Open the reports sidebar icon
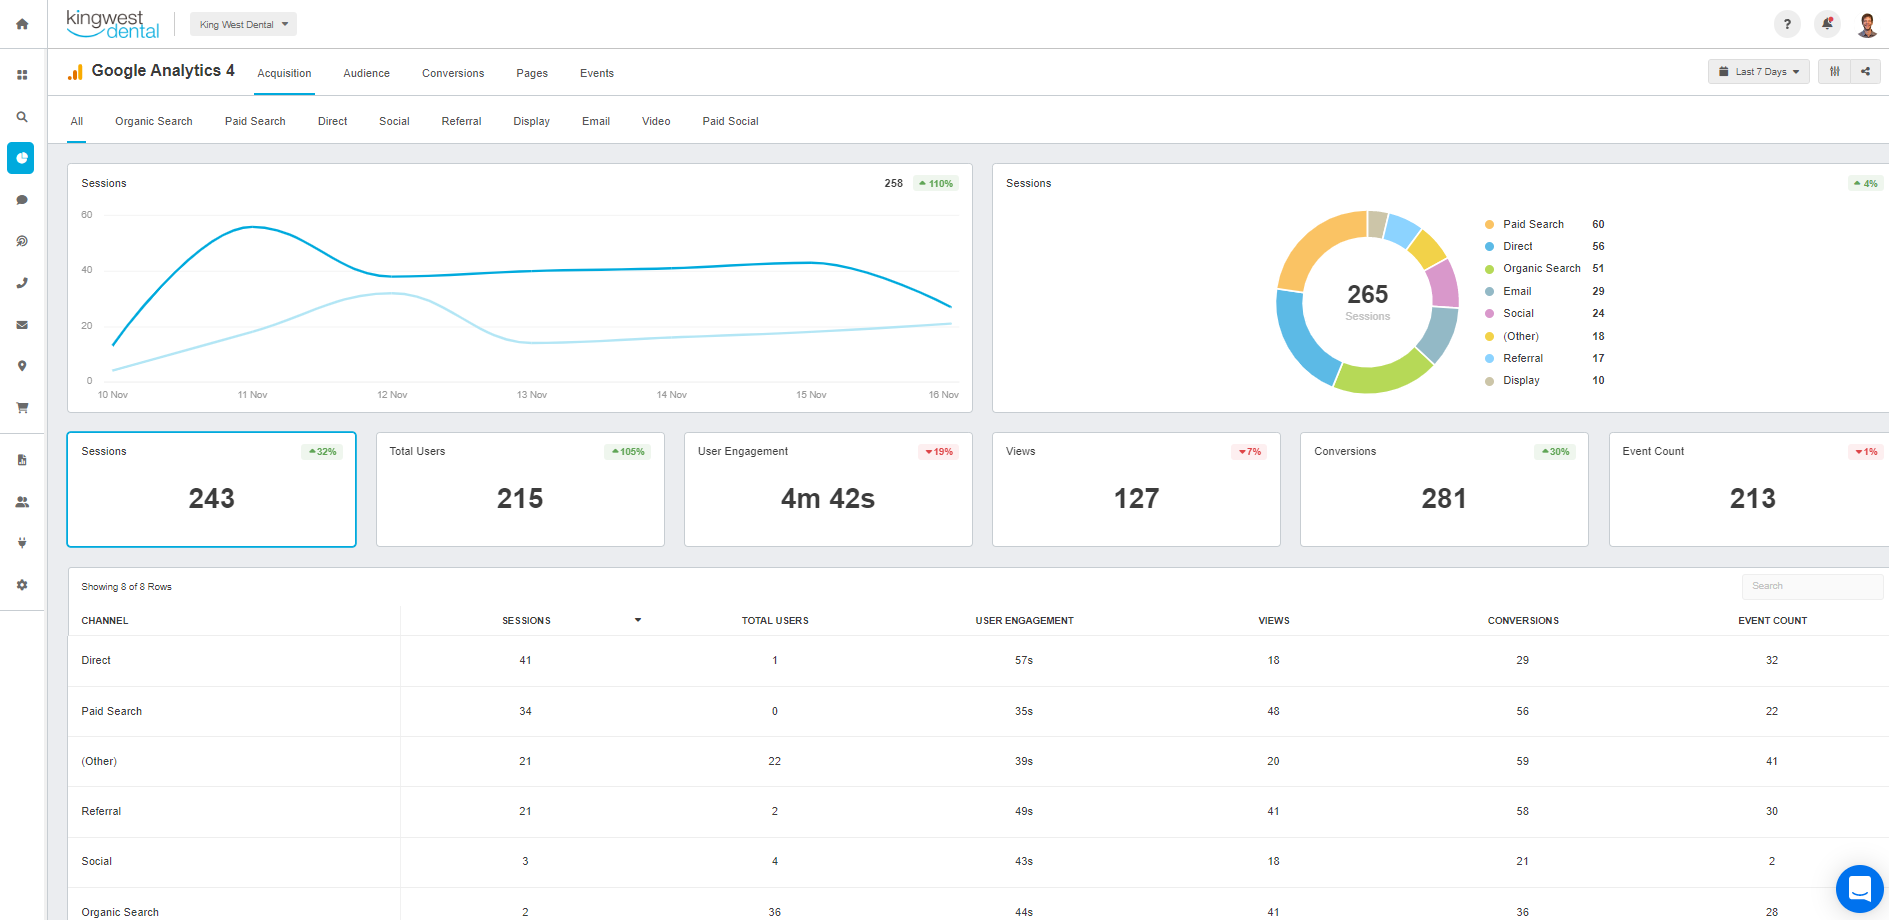The height and width of the screenshot is (920, 1889). 21,459
